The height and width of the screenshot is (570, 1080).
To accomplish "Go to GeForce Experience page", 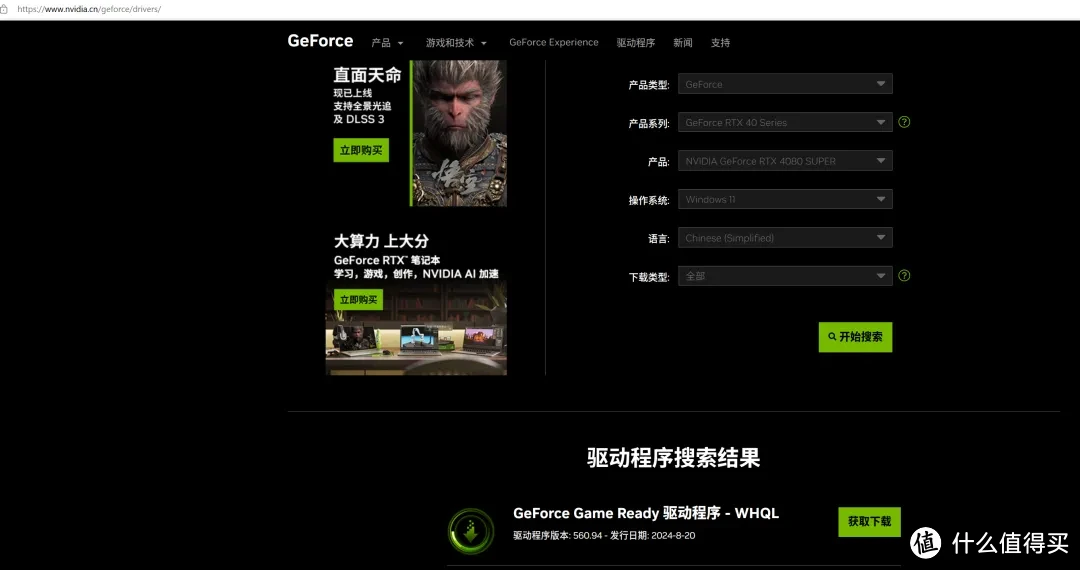I will [554, 43].
